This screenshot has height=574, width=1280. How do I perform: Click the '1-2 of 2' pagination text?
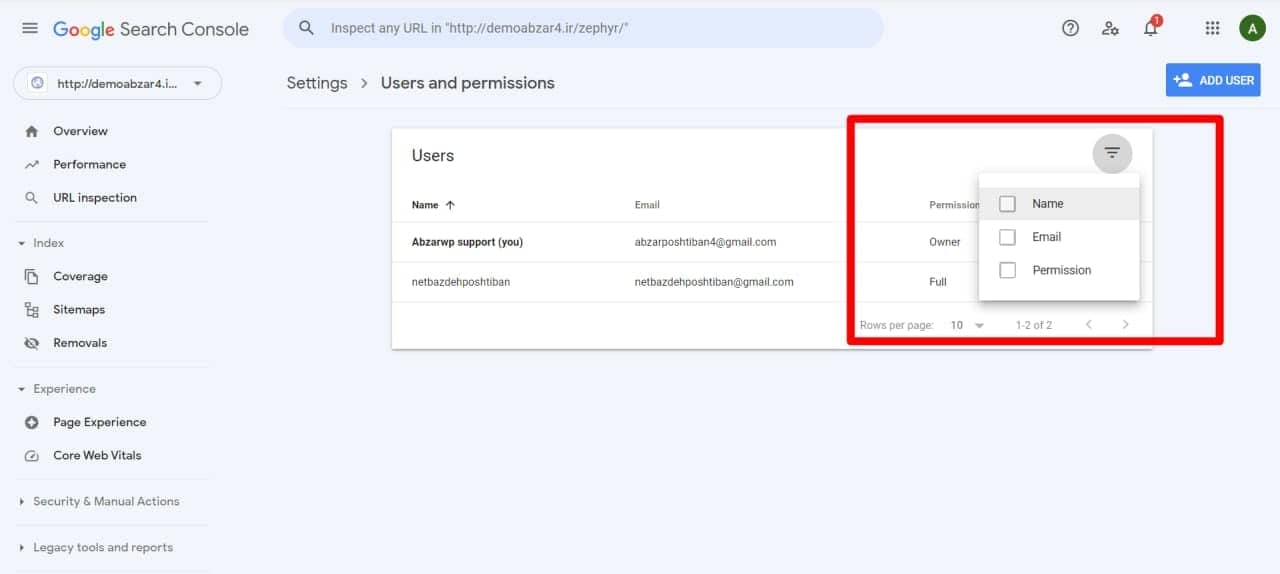click(1033, 325)
